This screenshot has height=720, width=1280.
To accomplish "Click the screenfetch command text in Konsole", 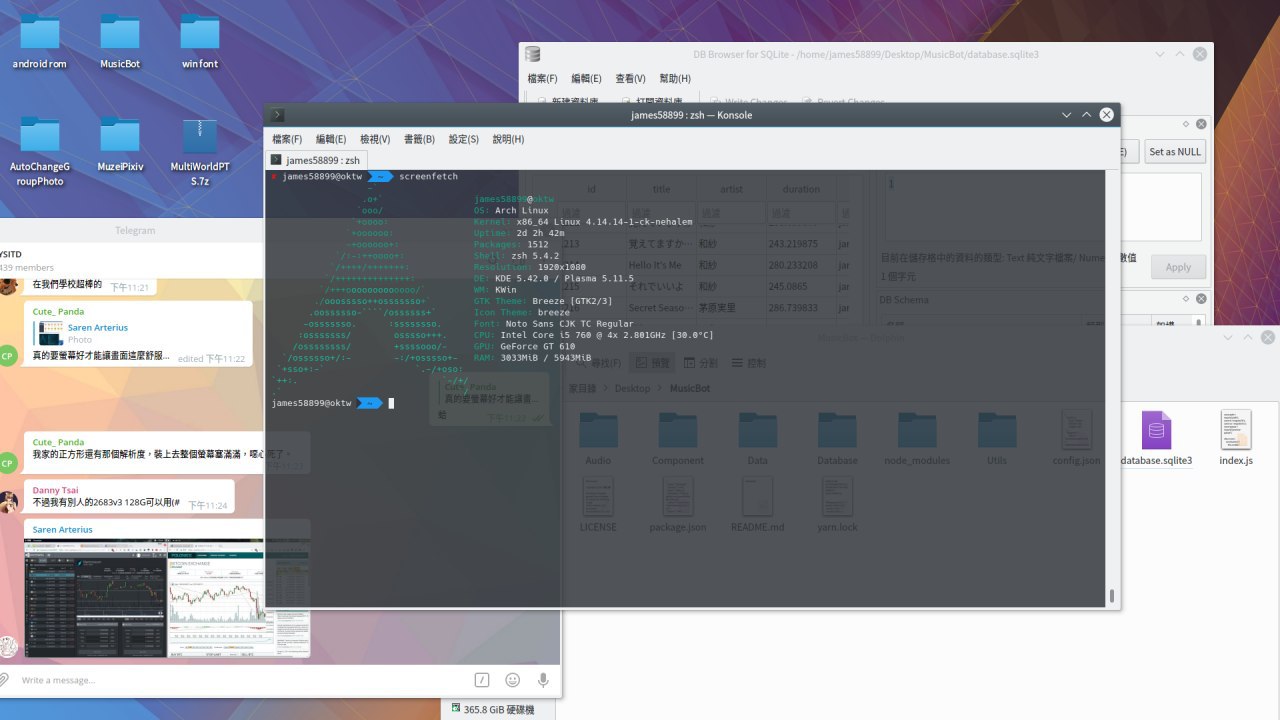I will [428, 176].
